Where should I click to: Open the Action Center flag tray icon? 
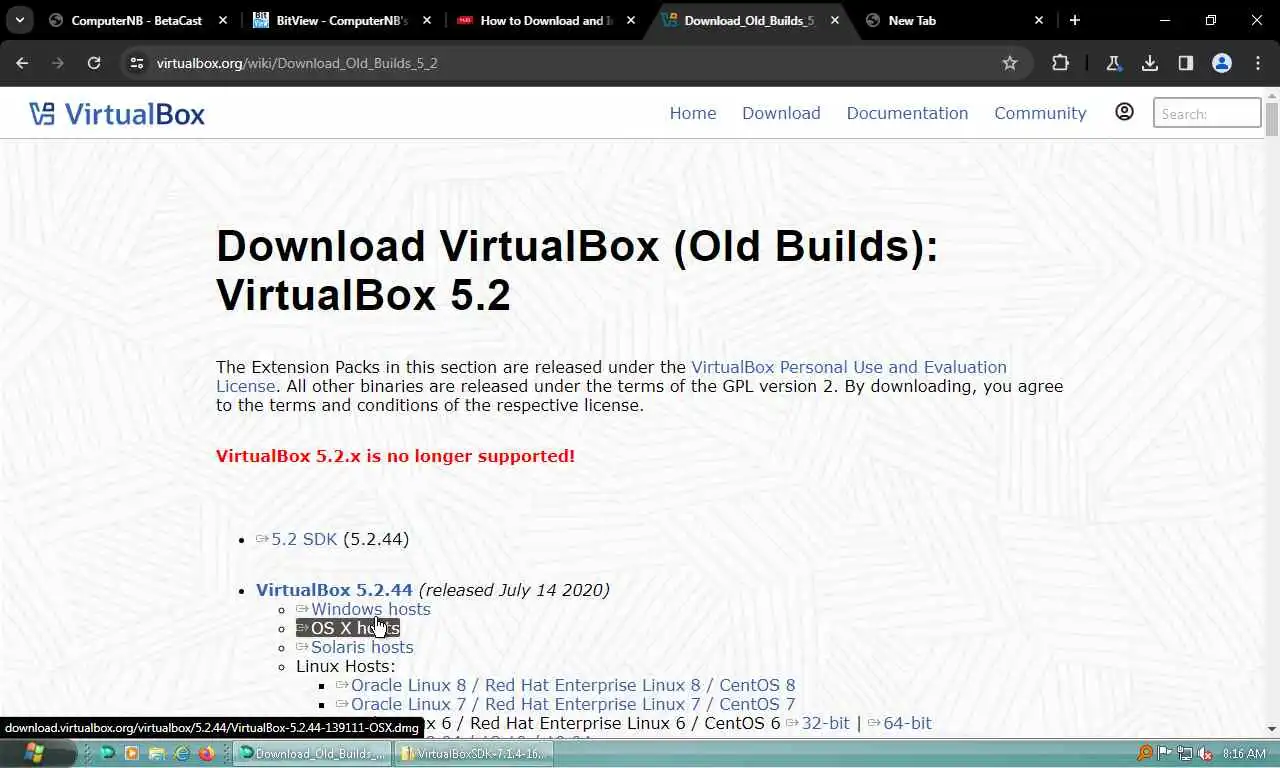point(1165,753)
